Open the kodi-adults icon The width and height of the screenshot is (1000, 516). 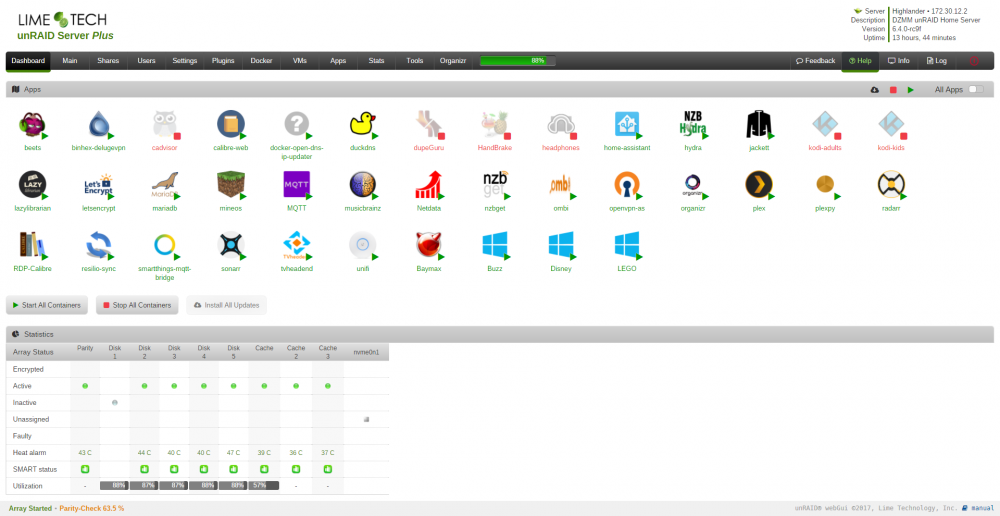coord(825,124)
